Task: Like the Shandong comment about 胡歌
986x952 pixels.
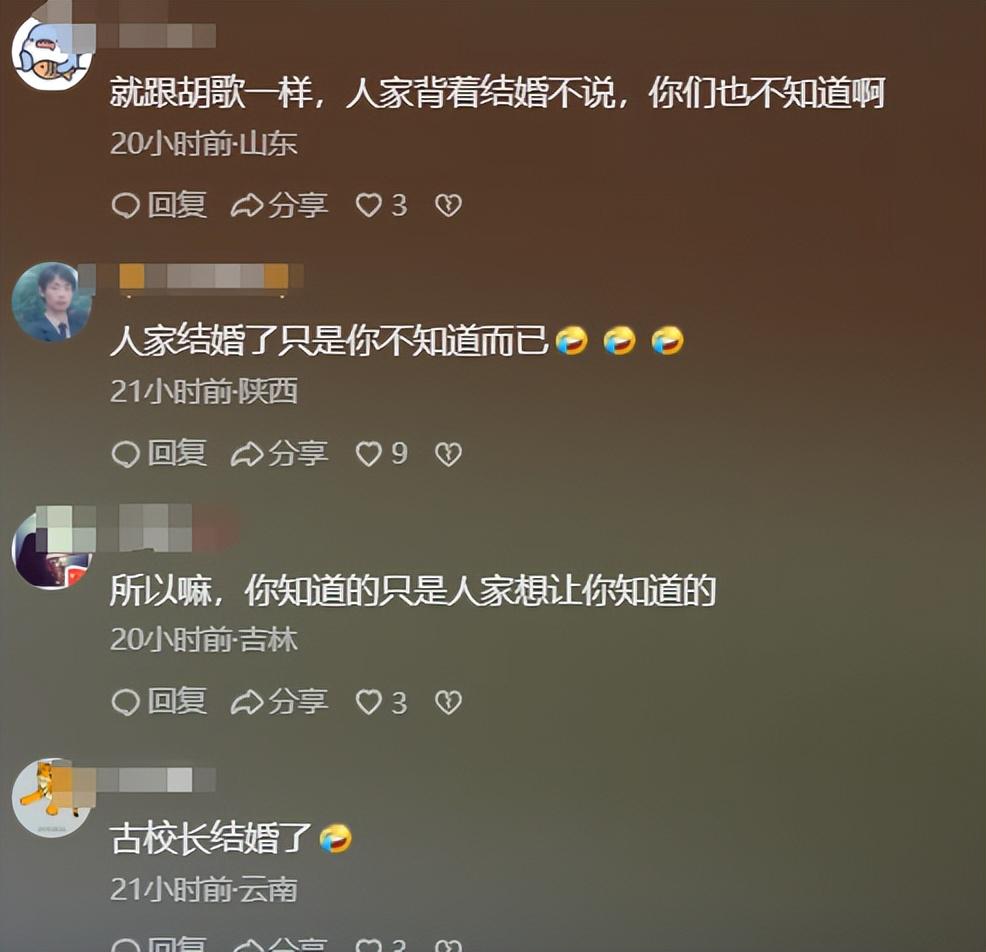Action: click(381, 205)
